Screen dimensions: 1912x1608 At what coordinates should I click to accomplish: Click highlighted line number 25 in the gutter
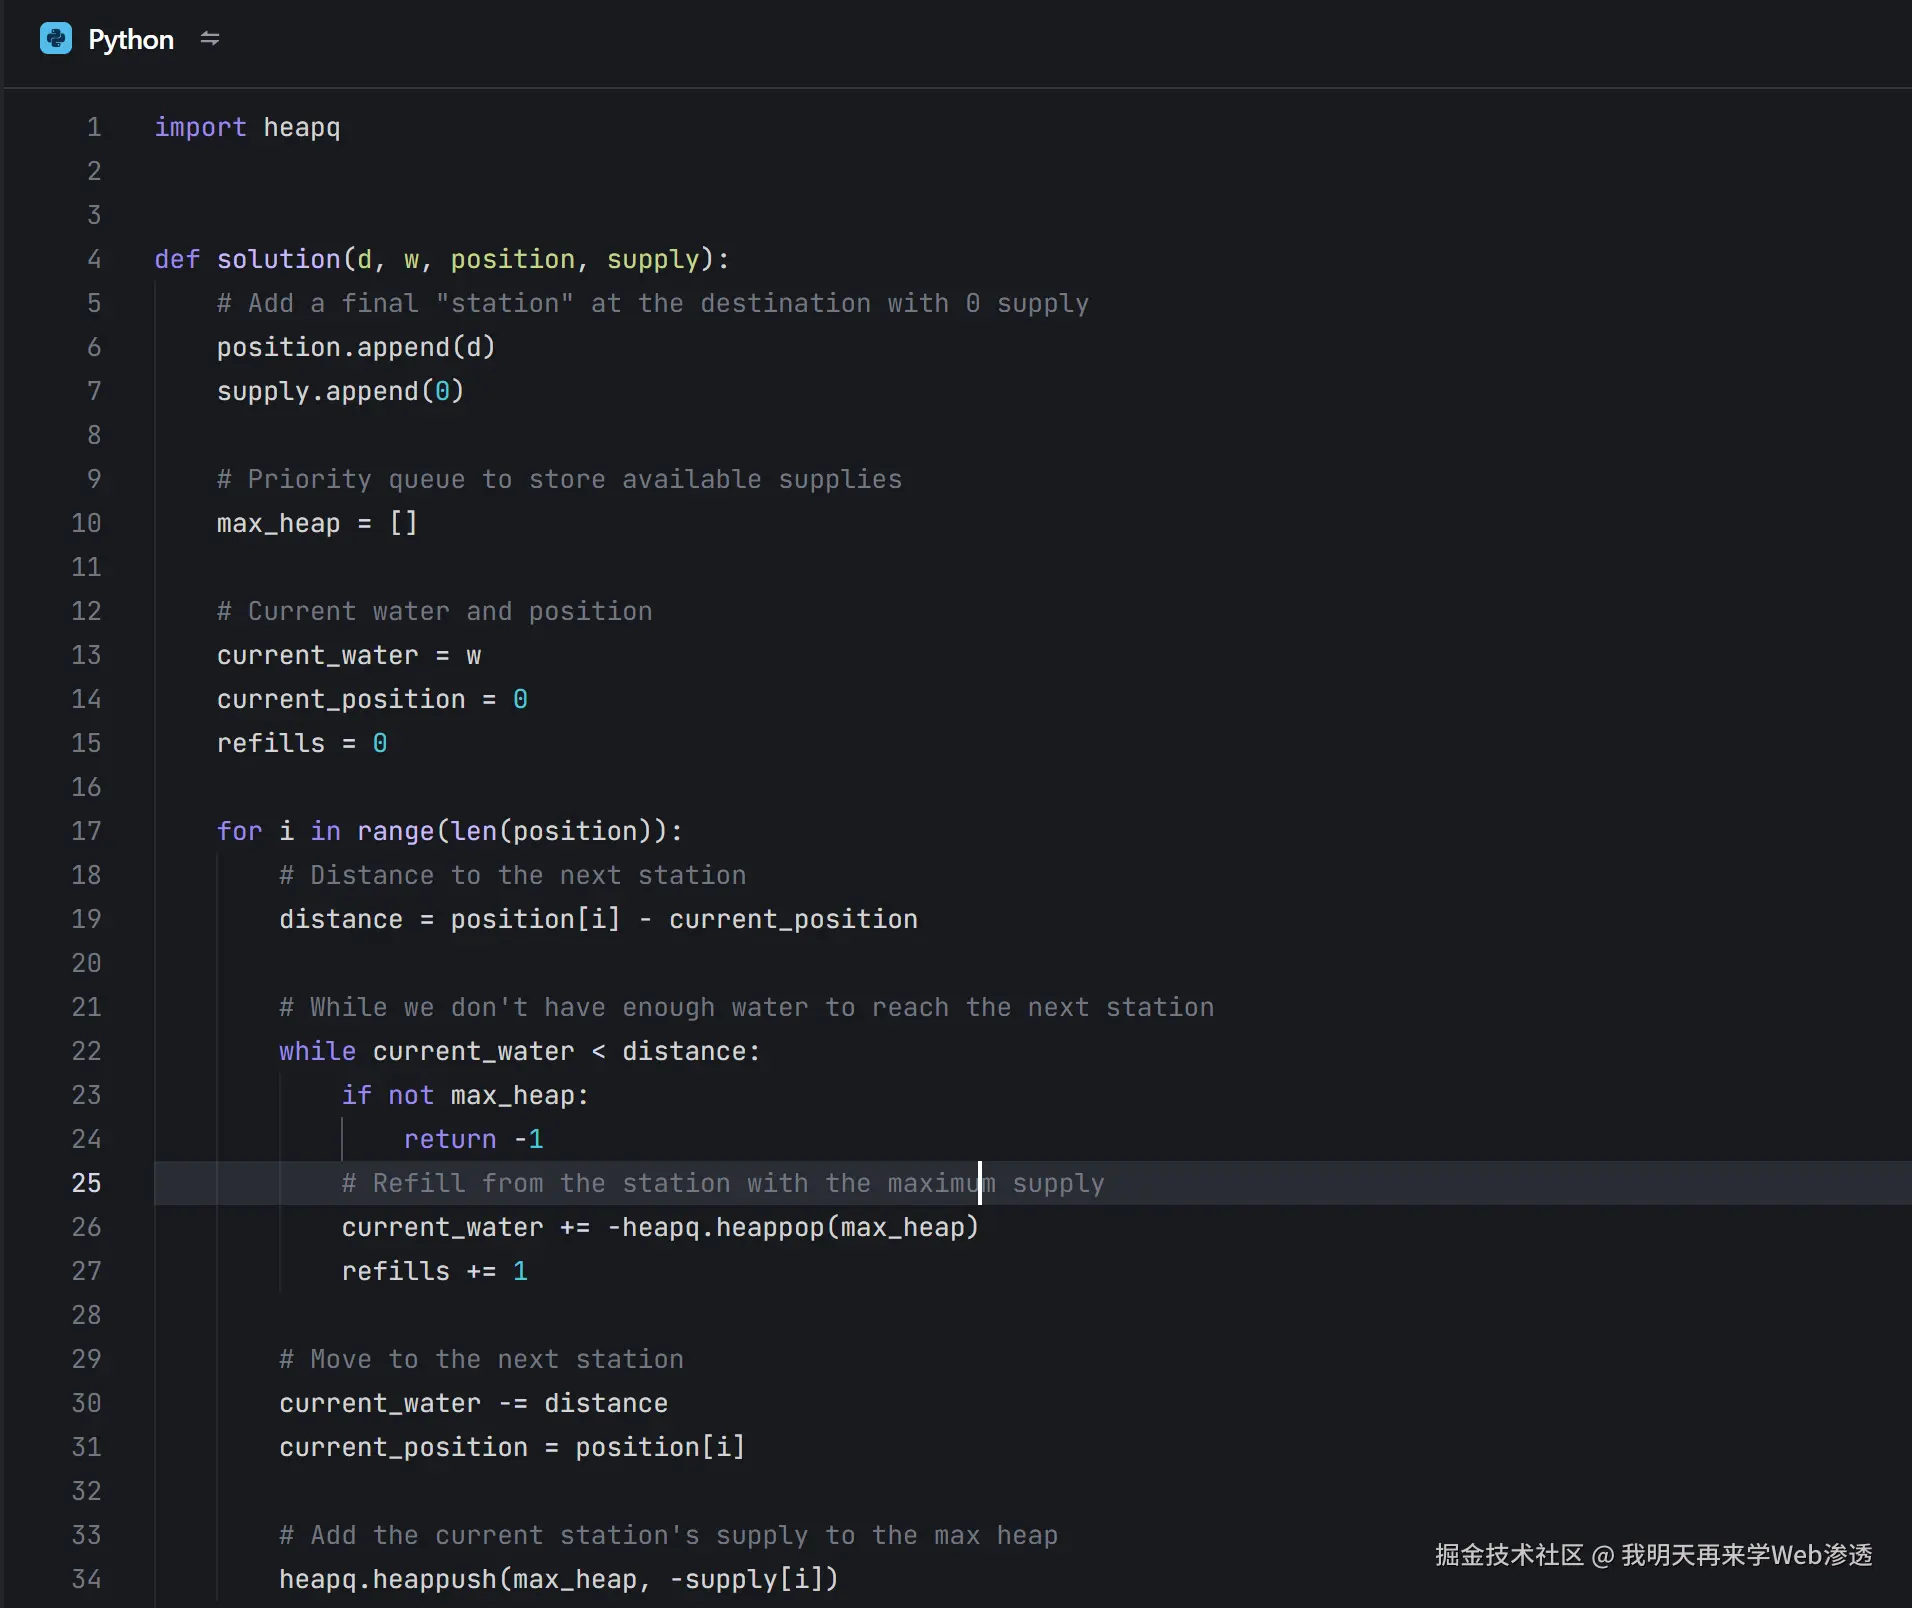(86, 1183)
